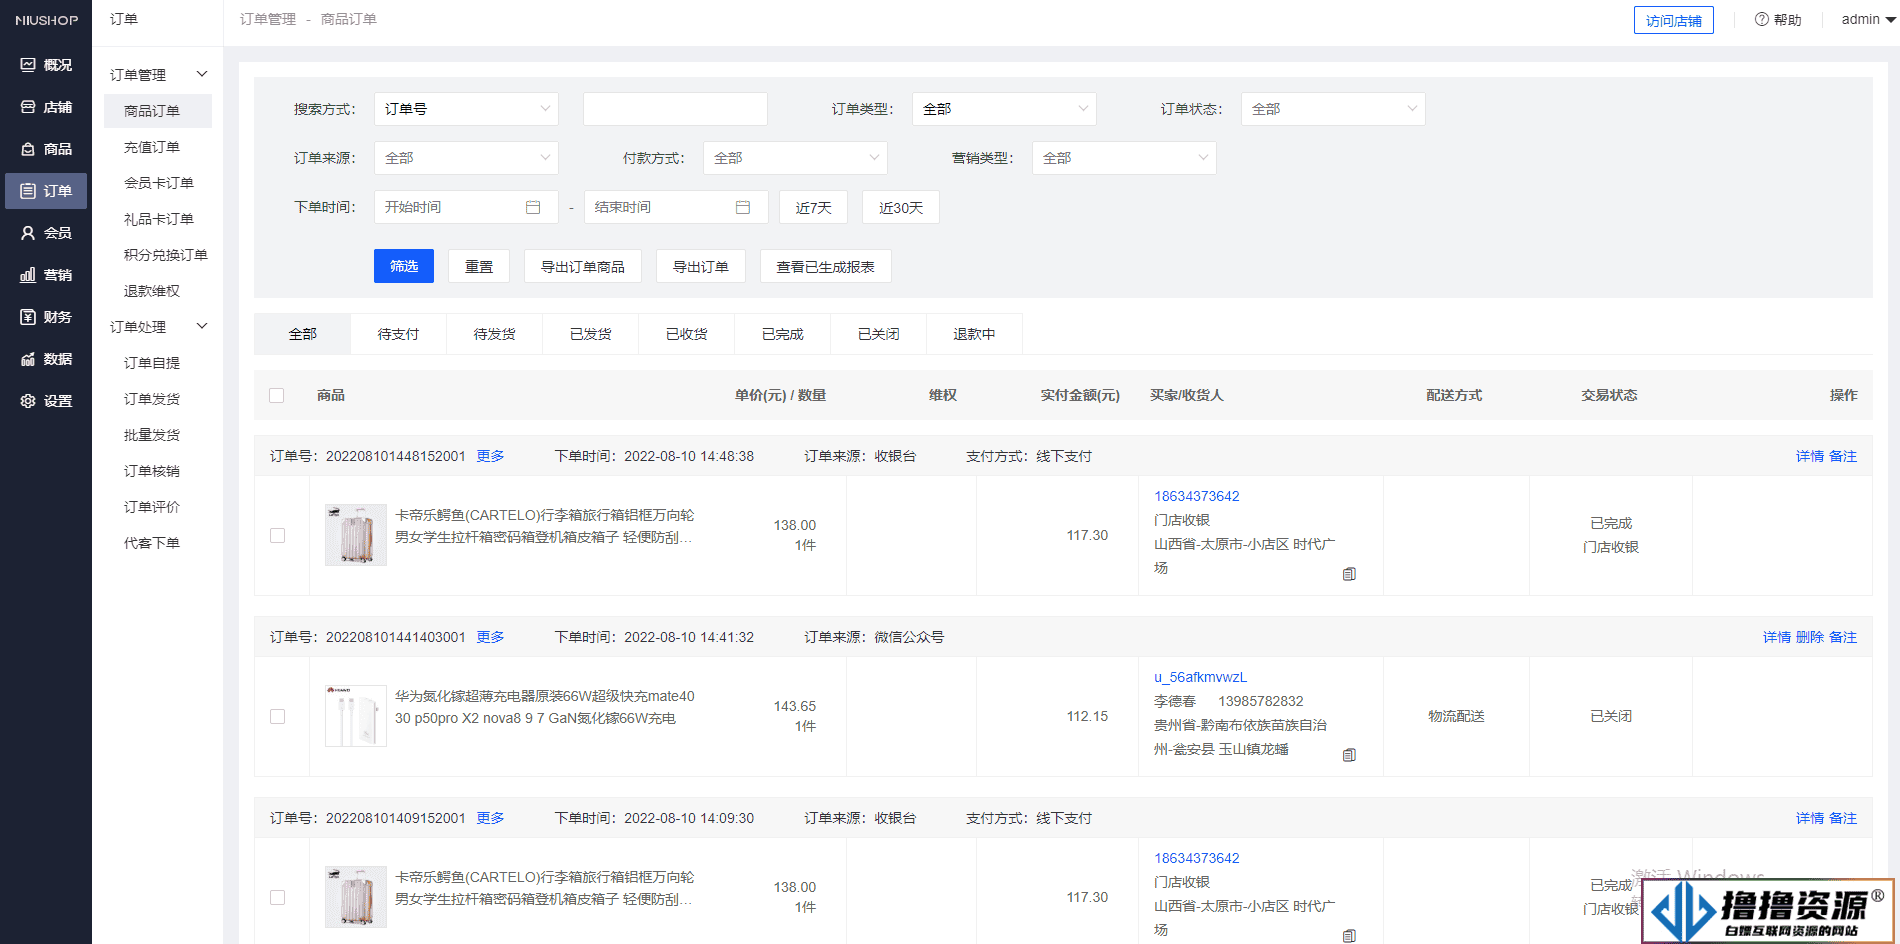Click the 结束时间 date input

click(x=676, y=207)
